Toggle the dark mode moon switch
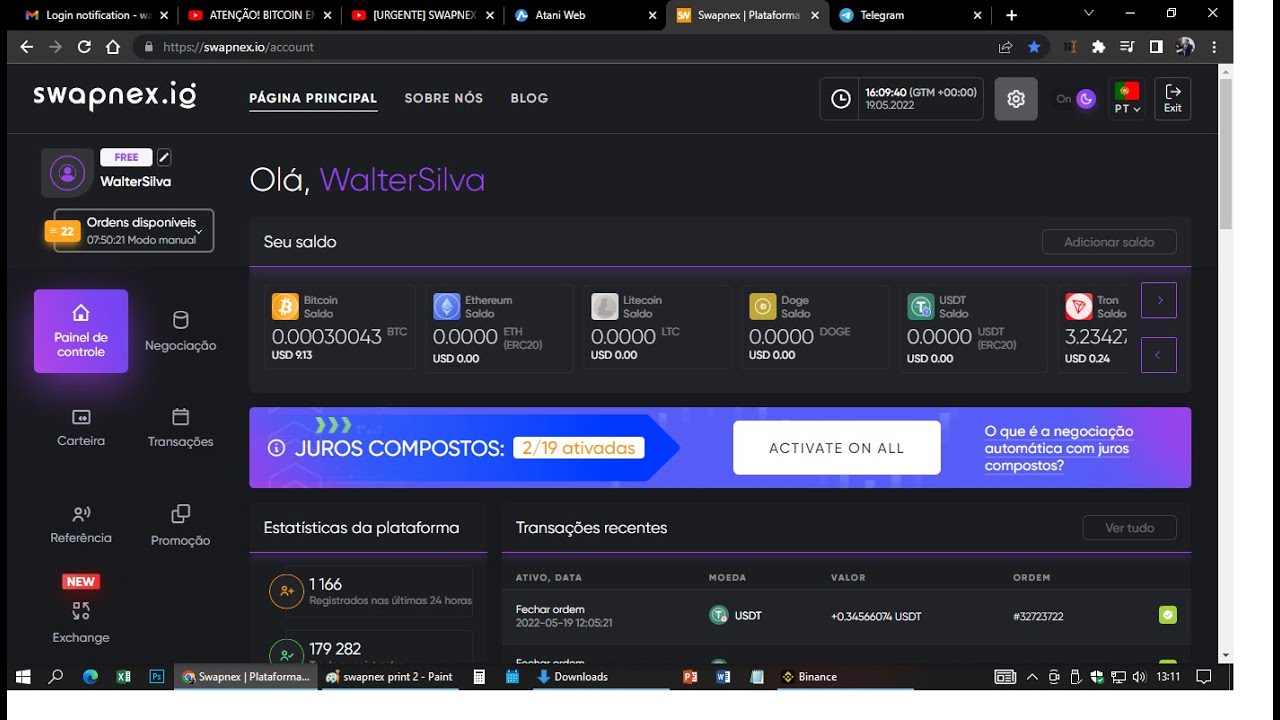This screenshot has height=720, width=1280. [1086, 99]
